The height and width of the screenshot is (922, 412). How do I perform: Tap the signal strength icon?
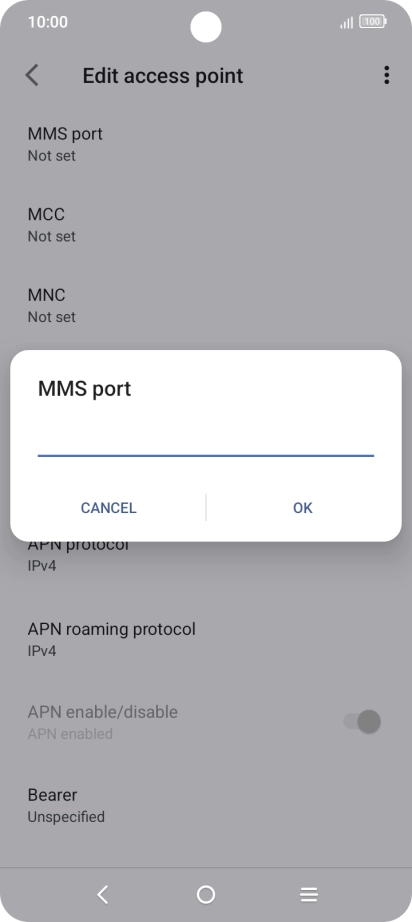tap(346, 22)
